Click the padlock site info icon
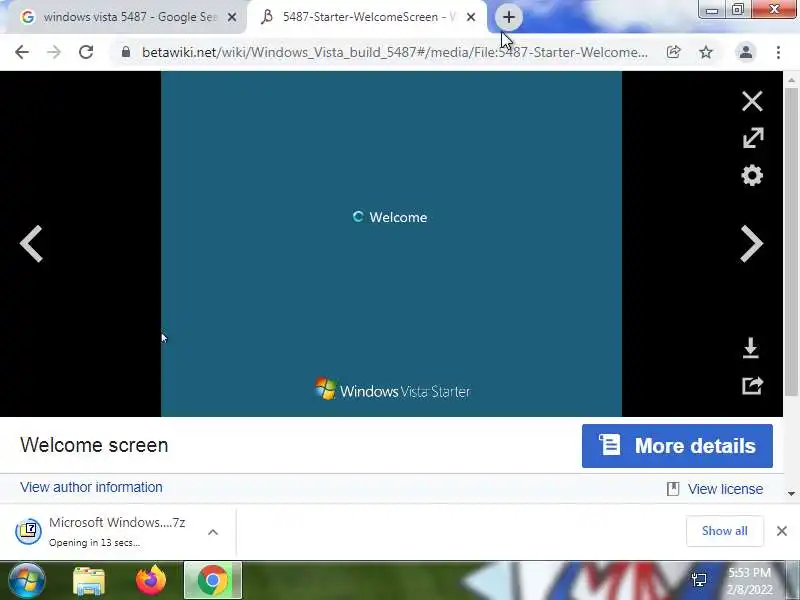 click(x=126, y=52)
